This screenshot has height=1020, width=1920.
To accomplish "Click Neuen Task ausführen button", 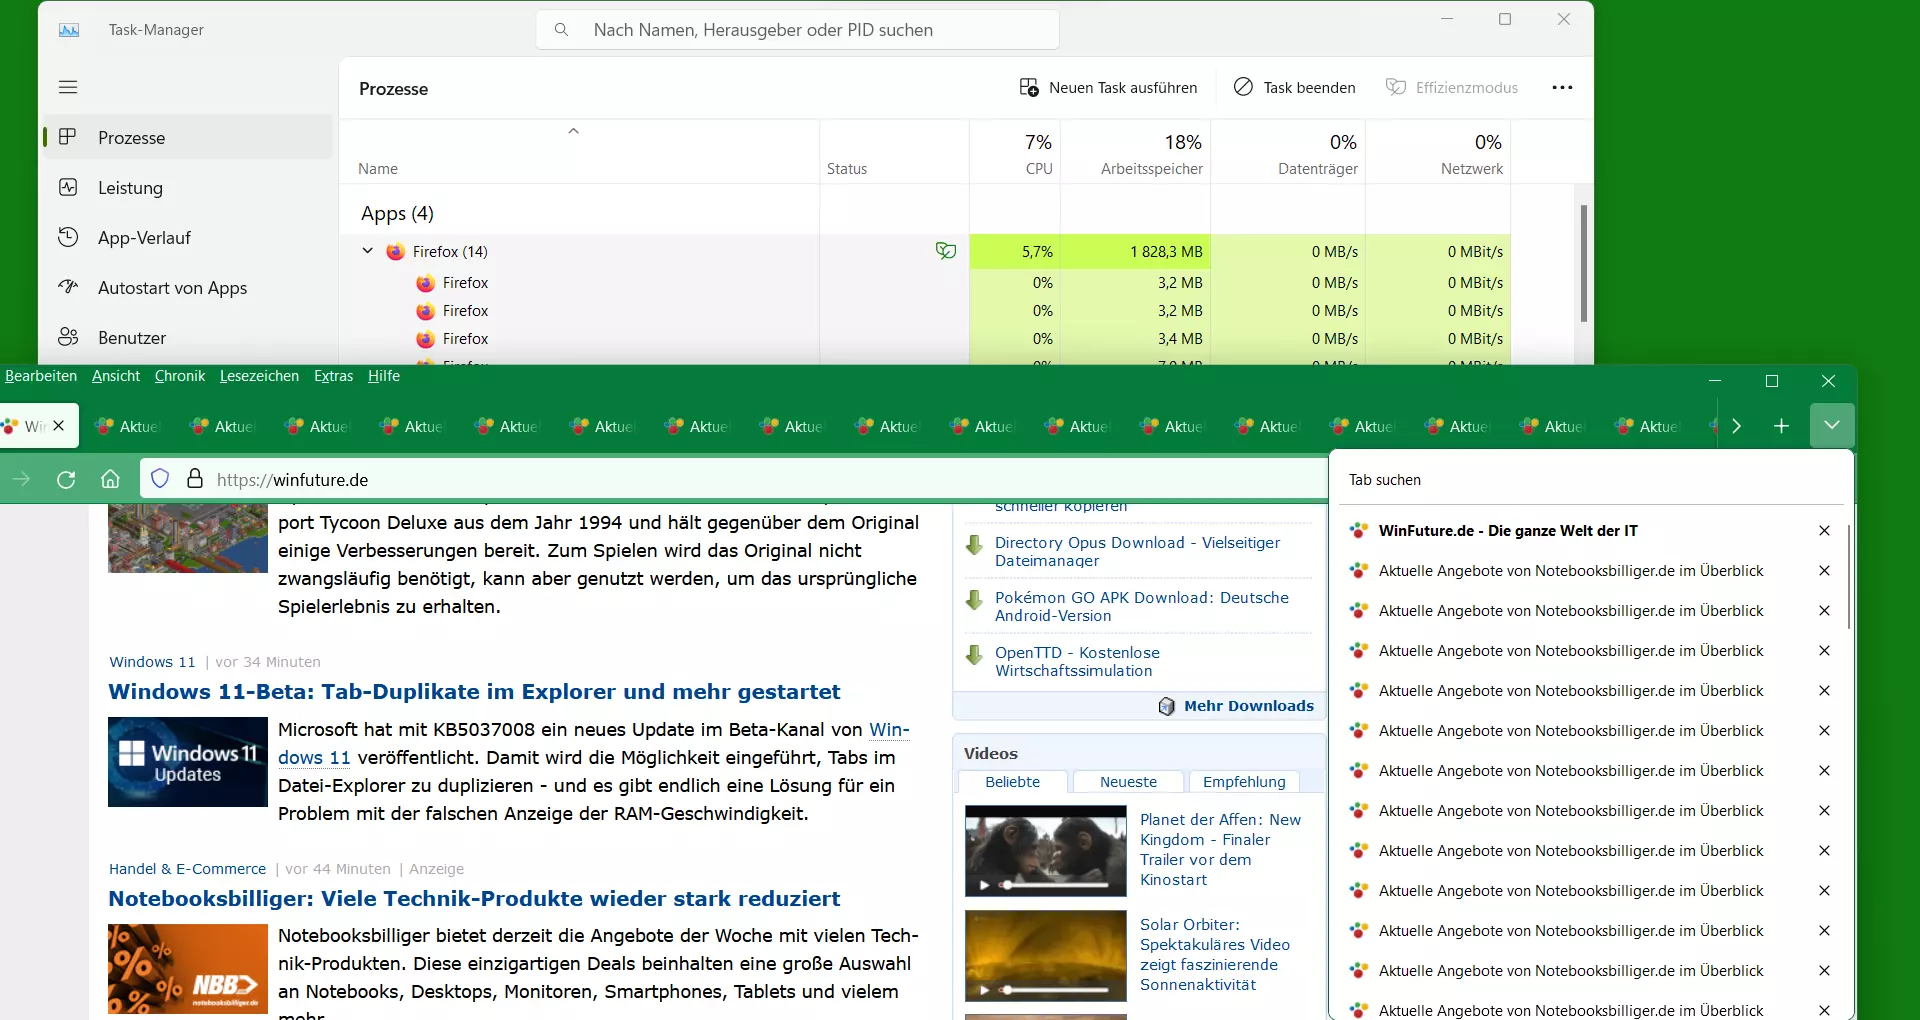I will pyautogui.click(x=1108, y=88).
